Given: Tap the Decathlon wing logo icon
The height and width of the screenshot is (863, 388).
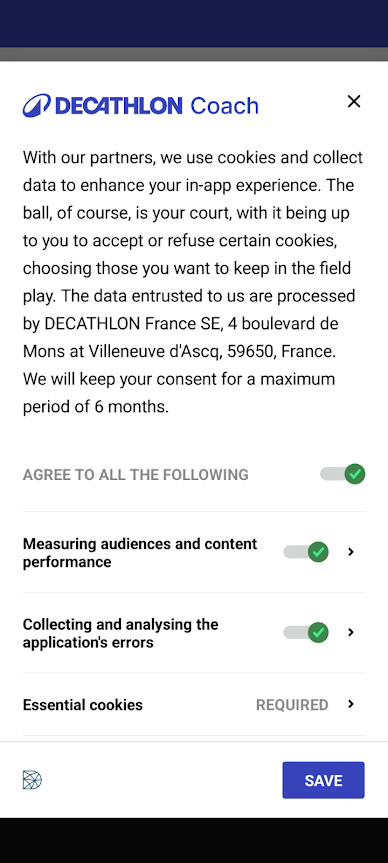Looking at the screenshot, I should coord(37,105).
